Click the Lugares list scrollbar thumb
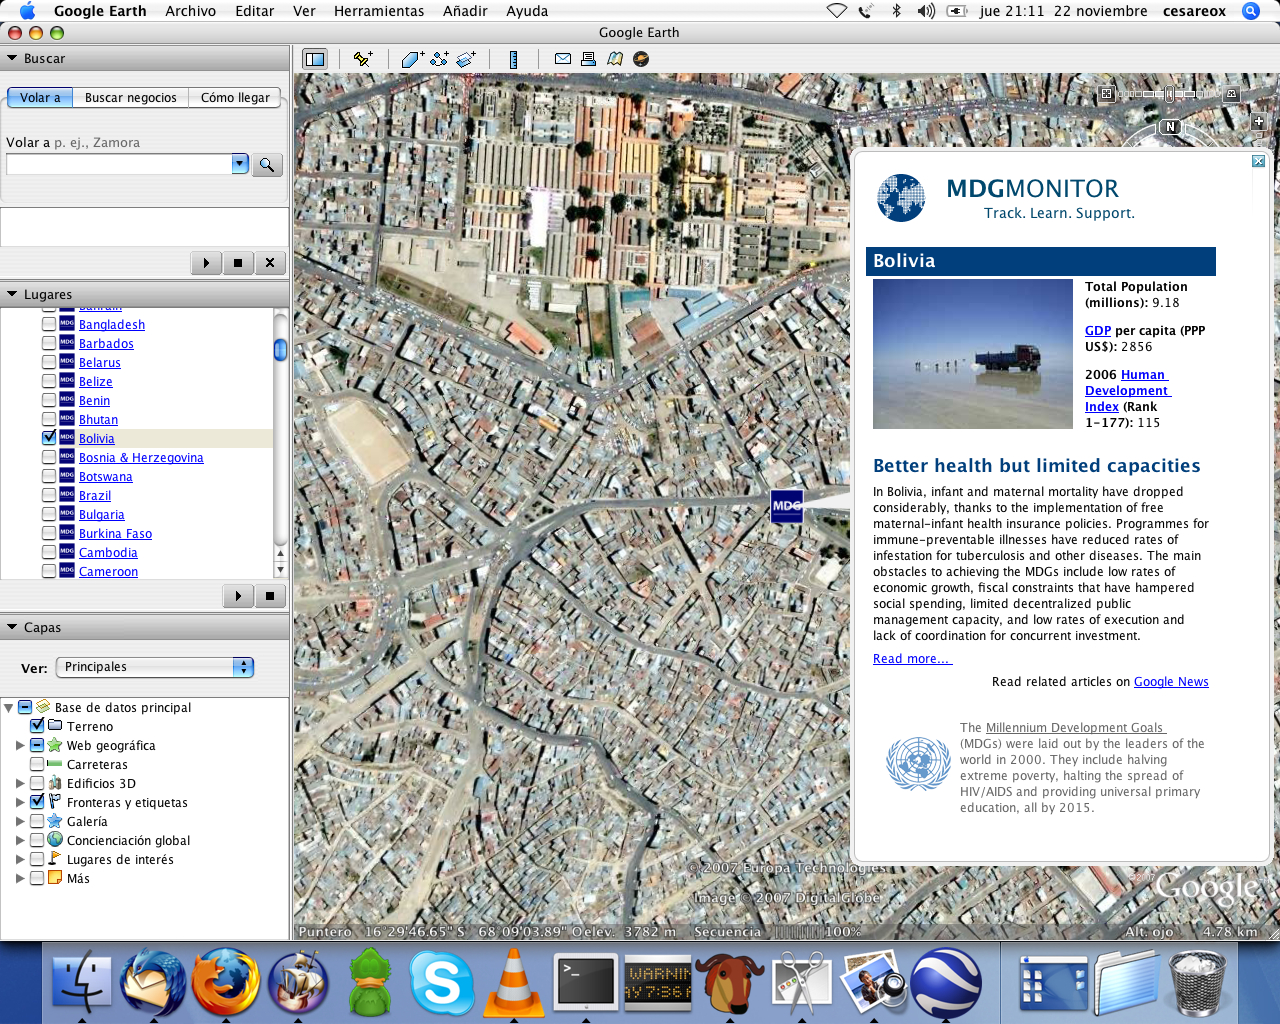1280x1024 pixels. tap(281, 349)
